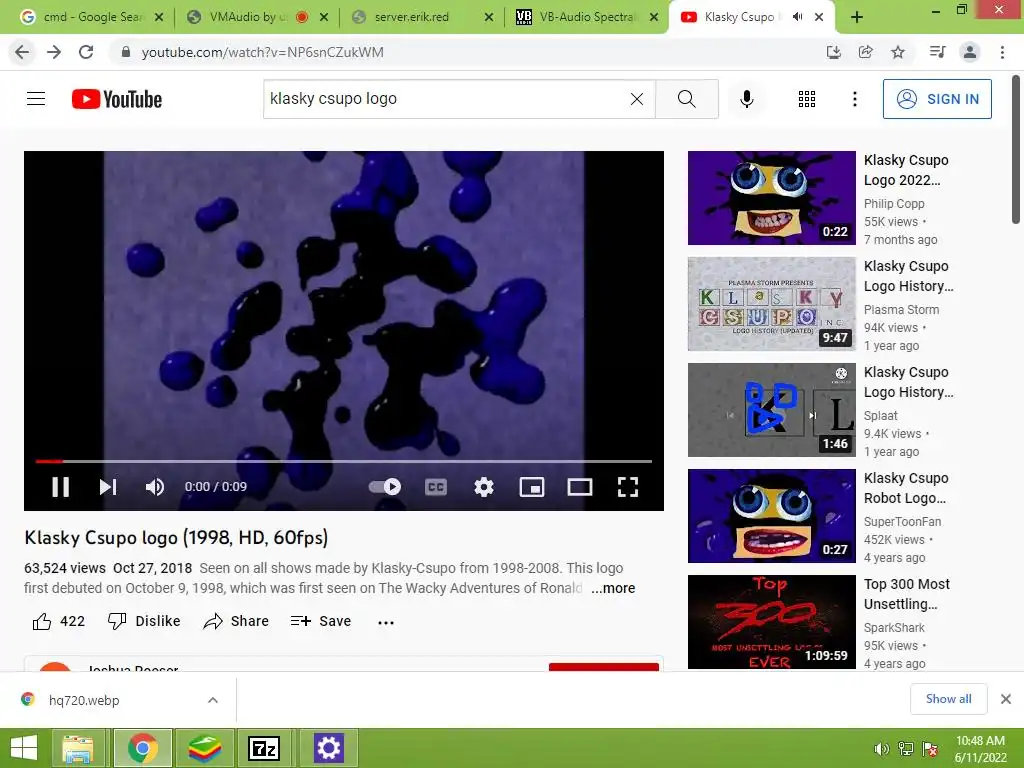This screenshot has height=768, width=1024.
Task: Open video player settings gear
Action: point(484,487)
